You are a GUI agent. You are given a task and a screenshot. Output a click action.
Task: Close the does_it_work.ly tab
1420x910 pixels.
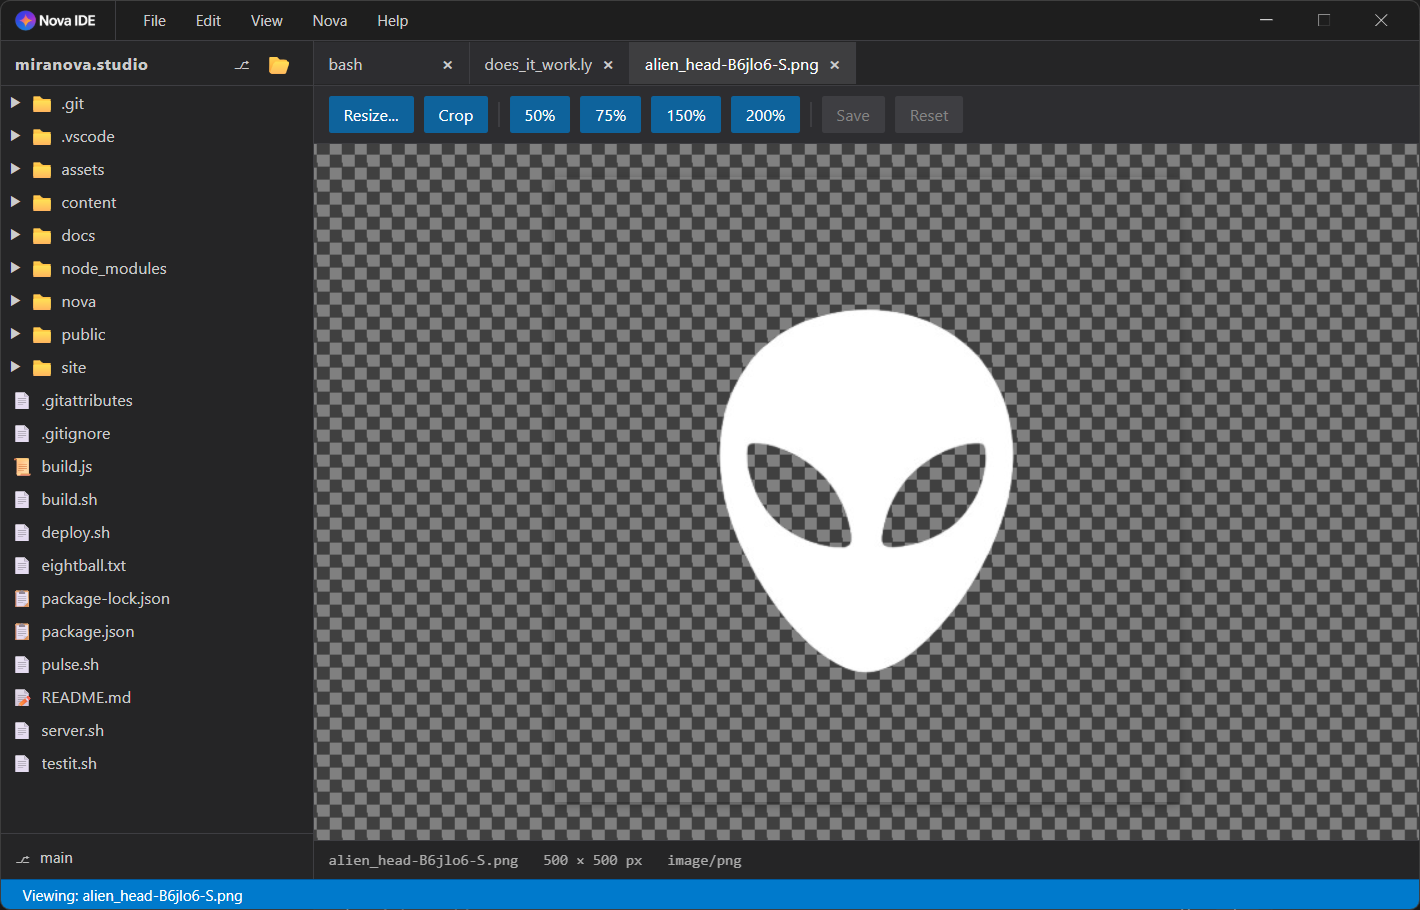pyautogui.click(x=608, y=63)
